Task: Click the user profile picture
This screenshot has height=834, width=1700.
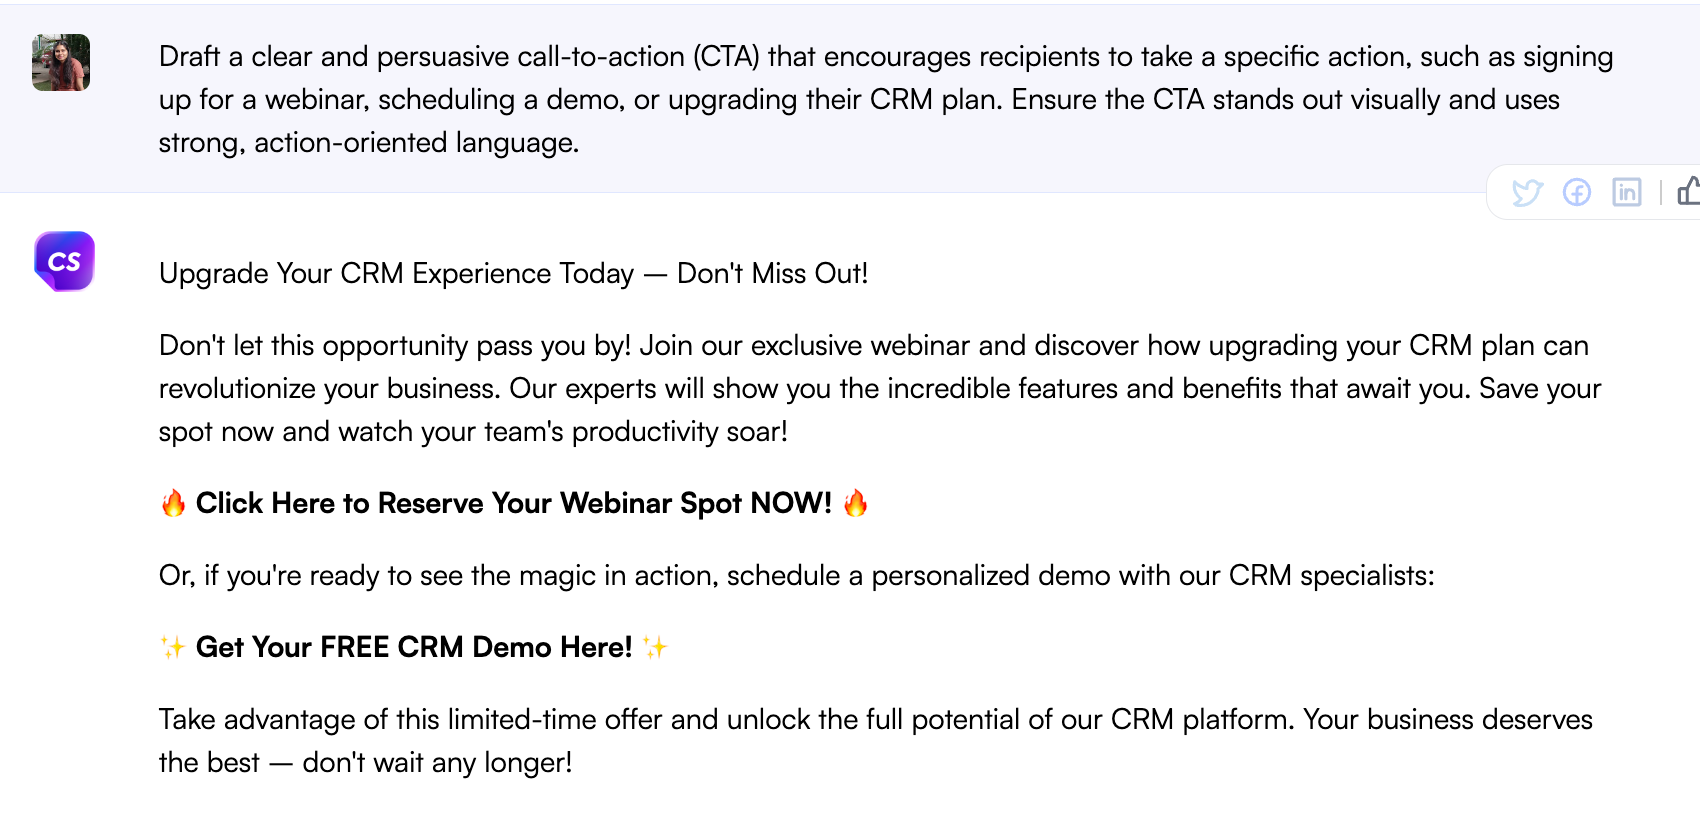Action: click(x=60, y=62)
